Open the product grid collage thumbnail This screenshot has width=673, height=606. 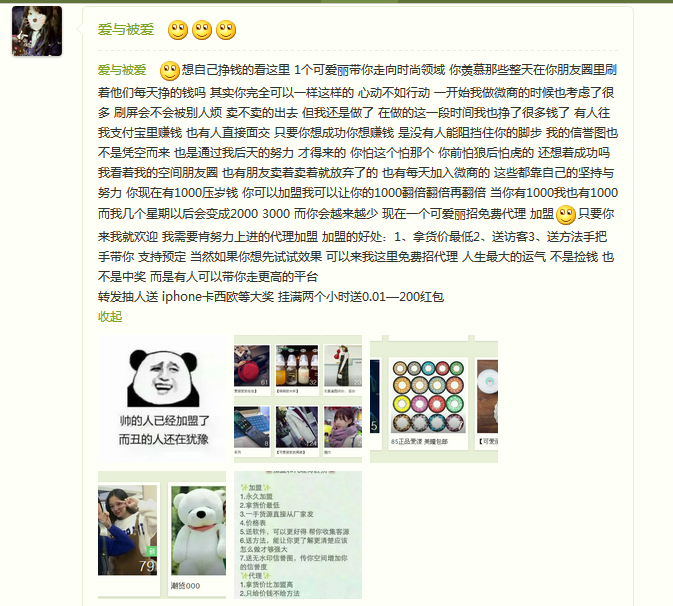298,399
